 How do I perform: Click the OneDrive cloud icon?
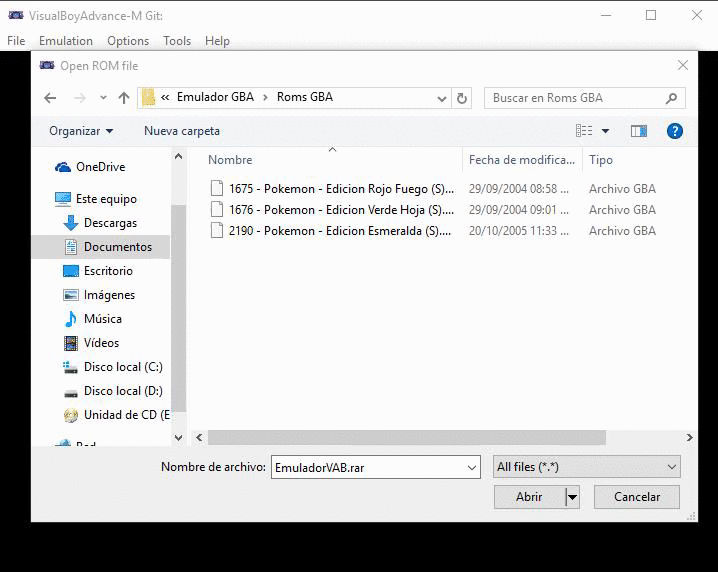coord(63,167)
